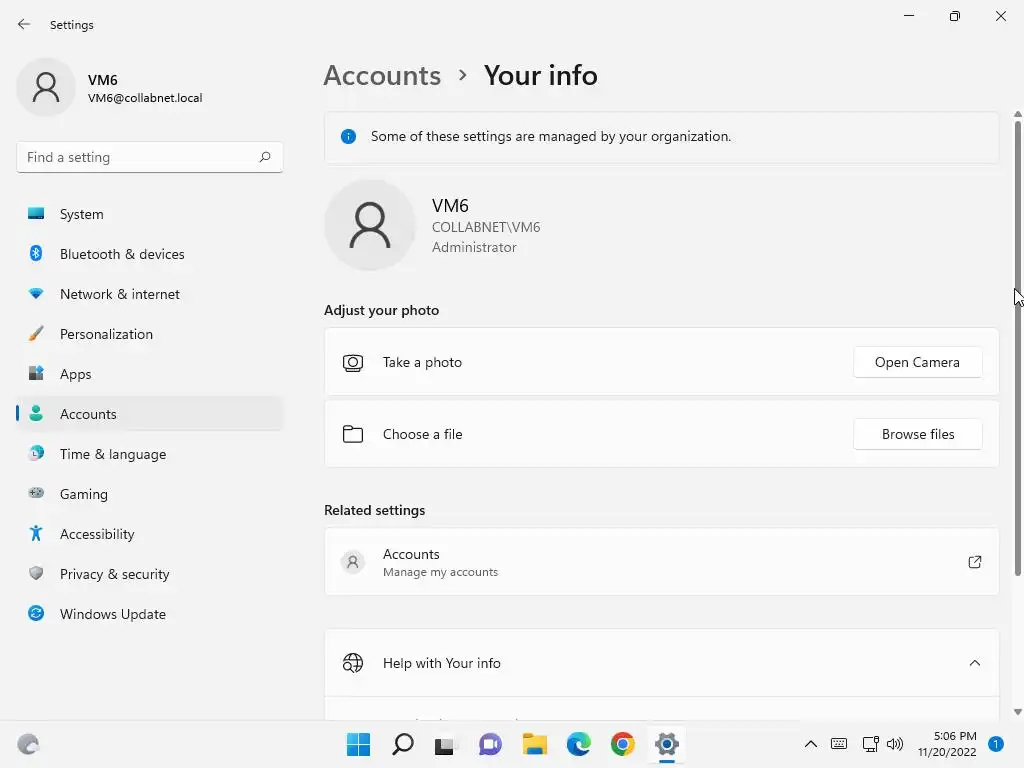Open System settings category

coord(150,214)
